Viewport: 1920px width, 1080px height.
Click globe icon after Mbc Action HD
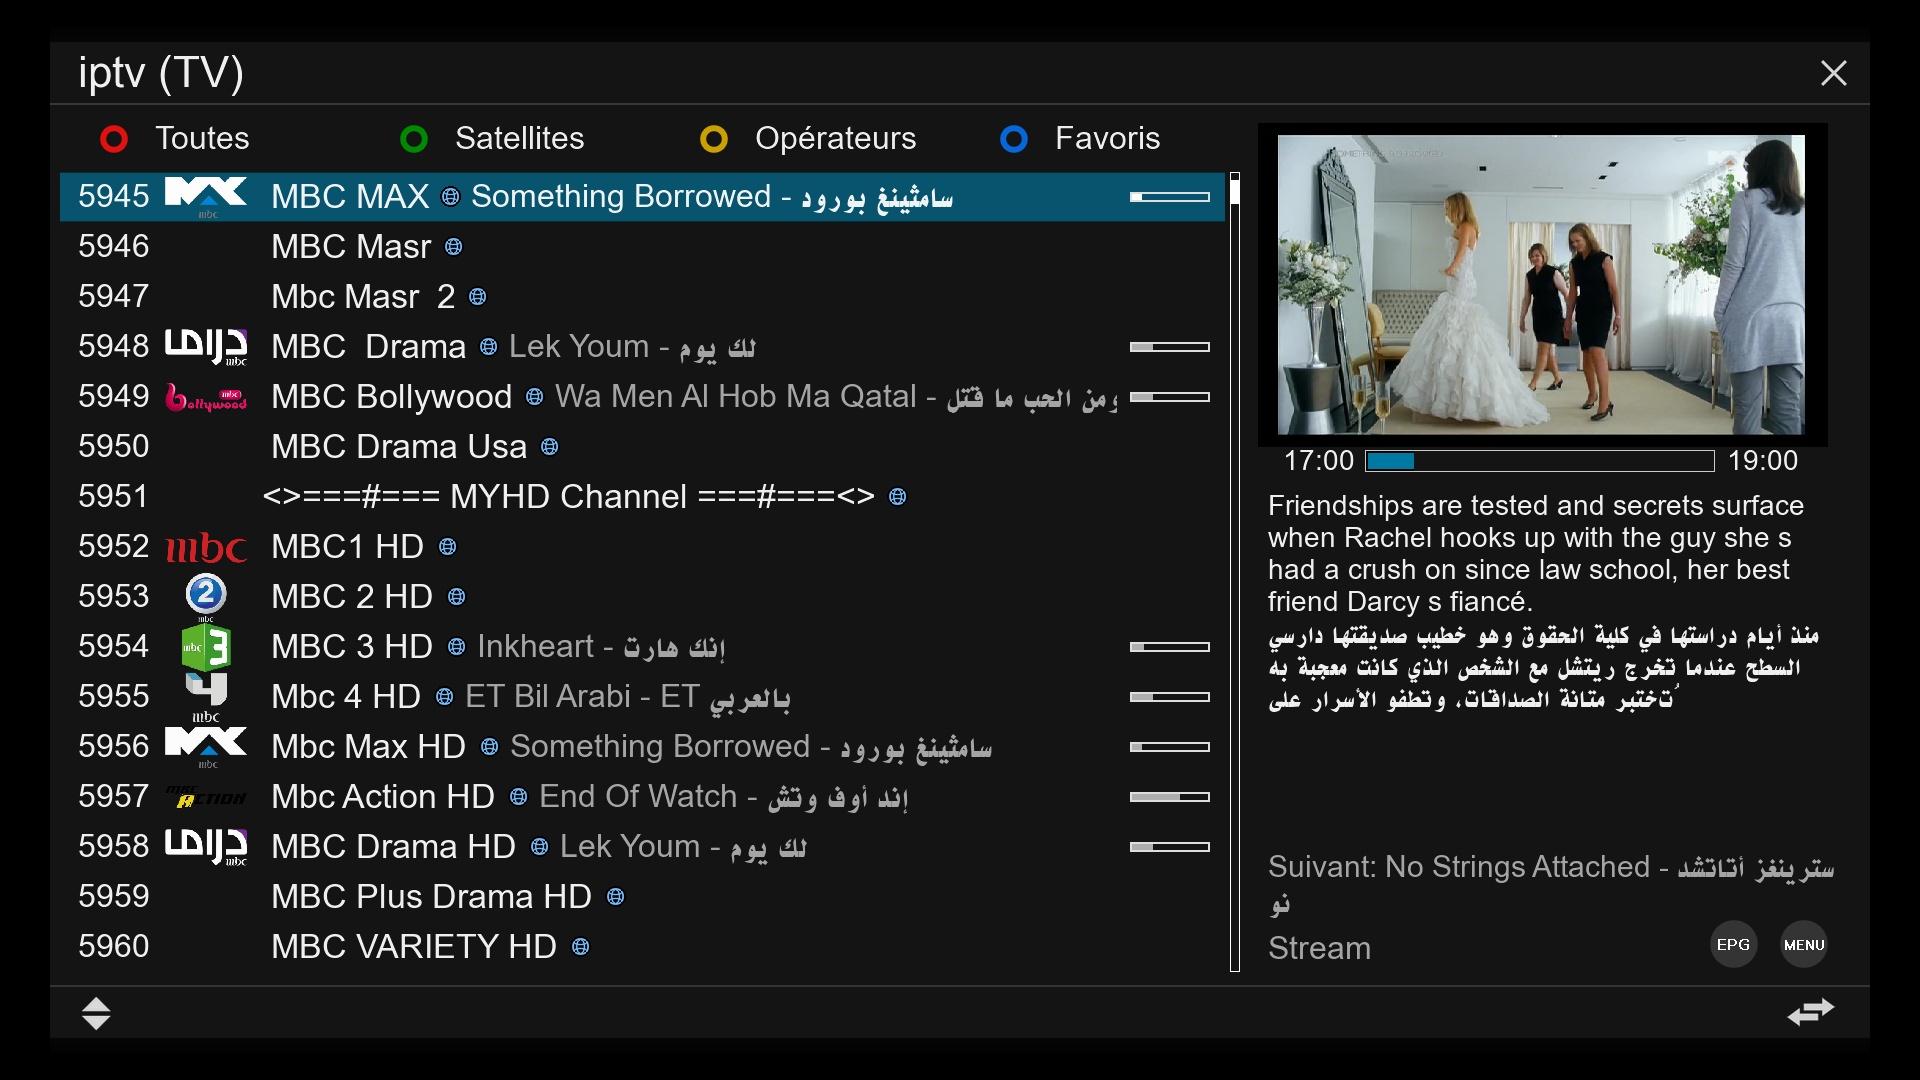pos(518,797)
